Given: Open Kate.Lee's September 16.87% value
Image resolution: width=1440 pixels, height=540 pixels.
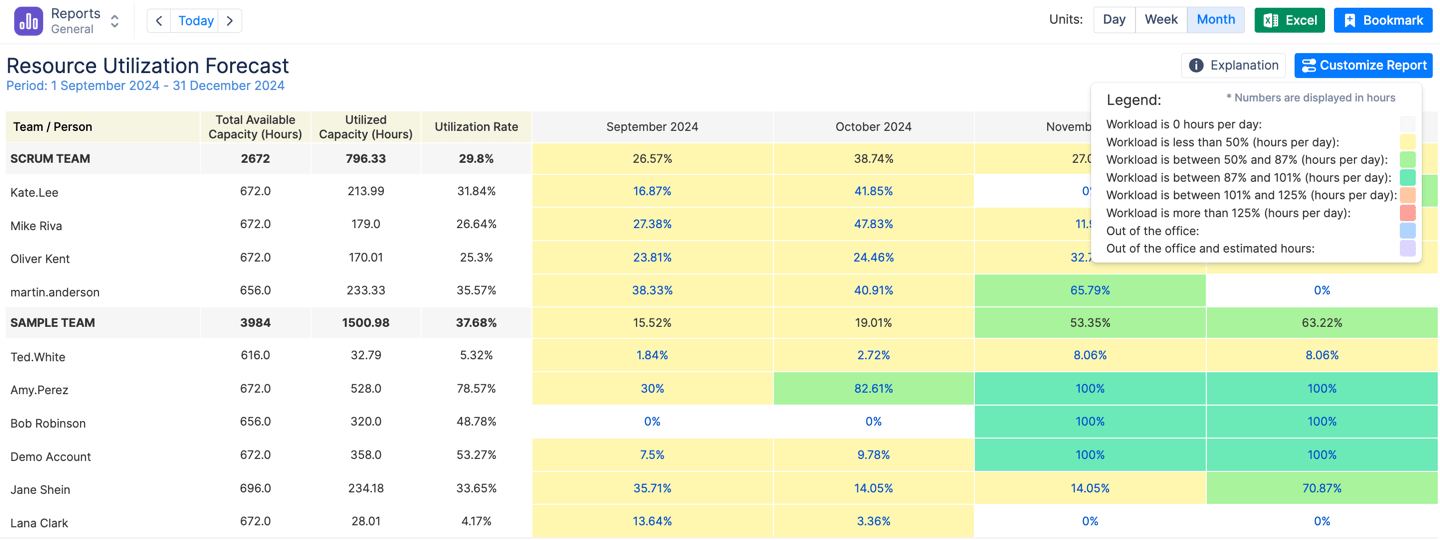Looking at the screenshot, I should (652, 191).
